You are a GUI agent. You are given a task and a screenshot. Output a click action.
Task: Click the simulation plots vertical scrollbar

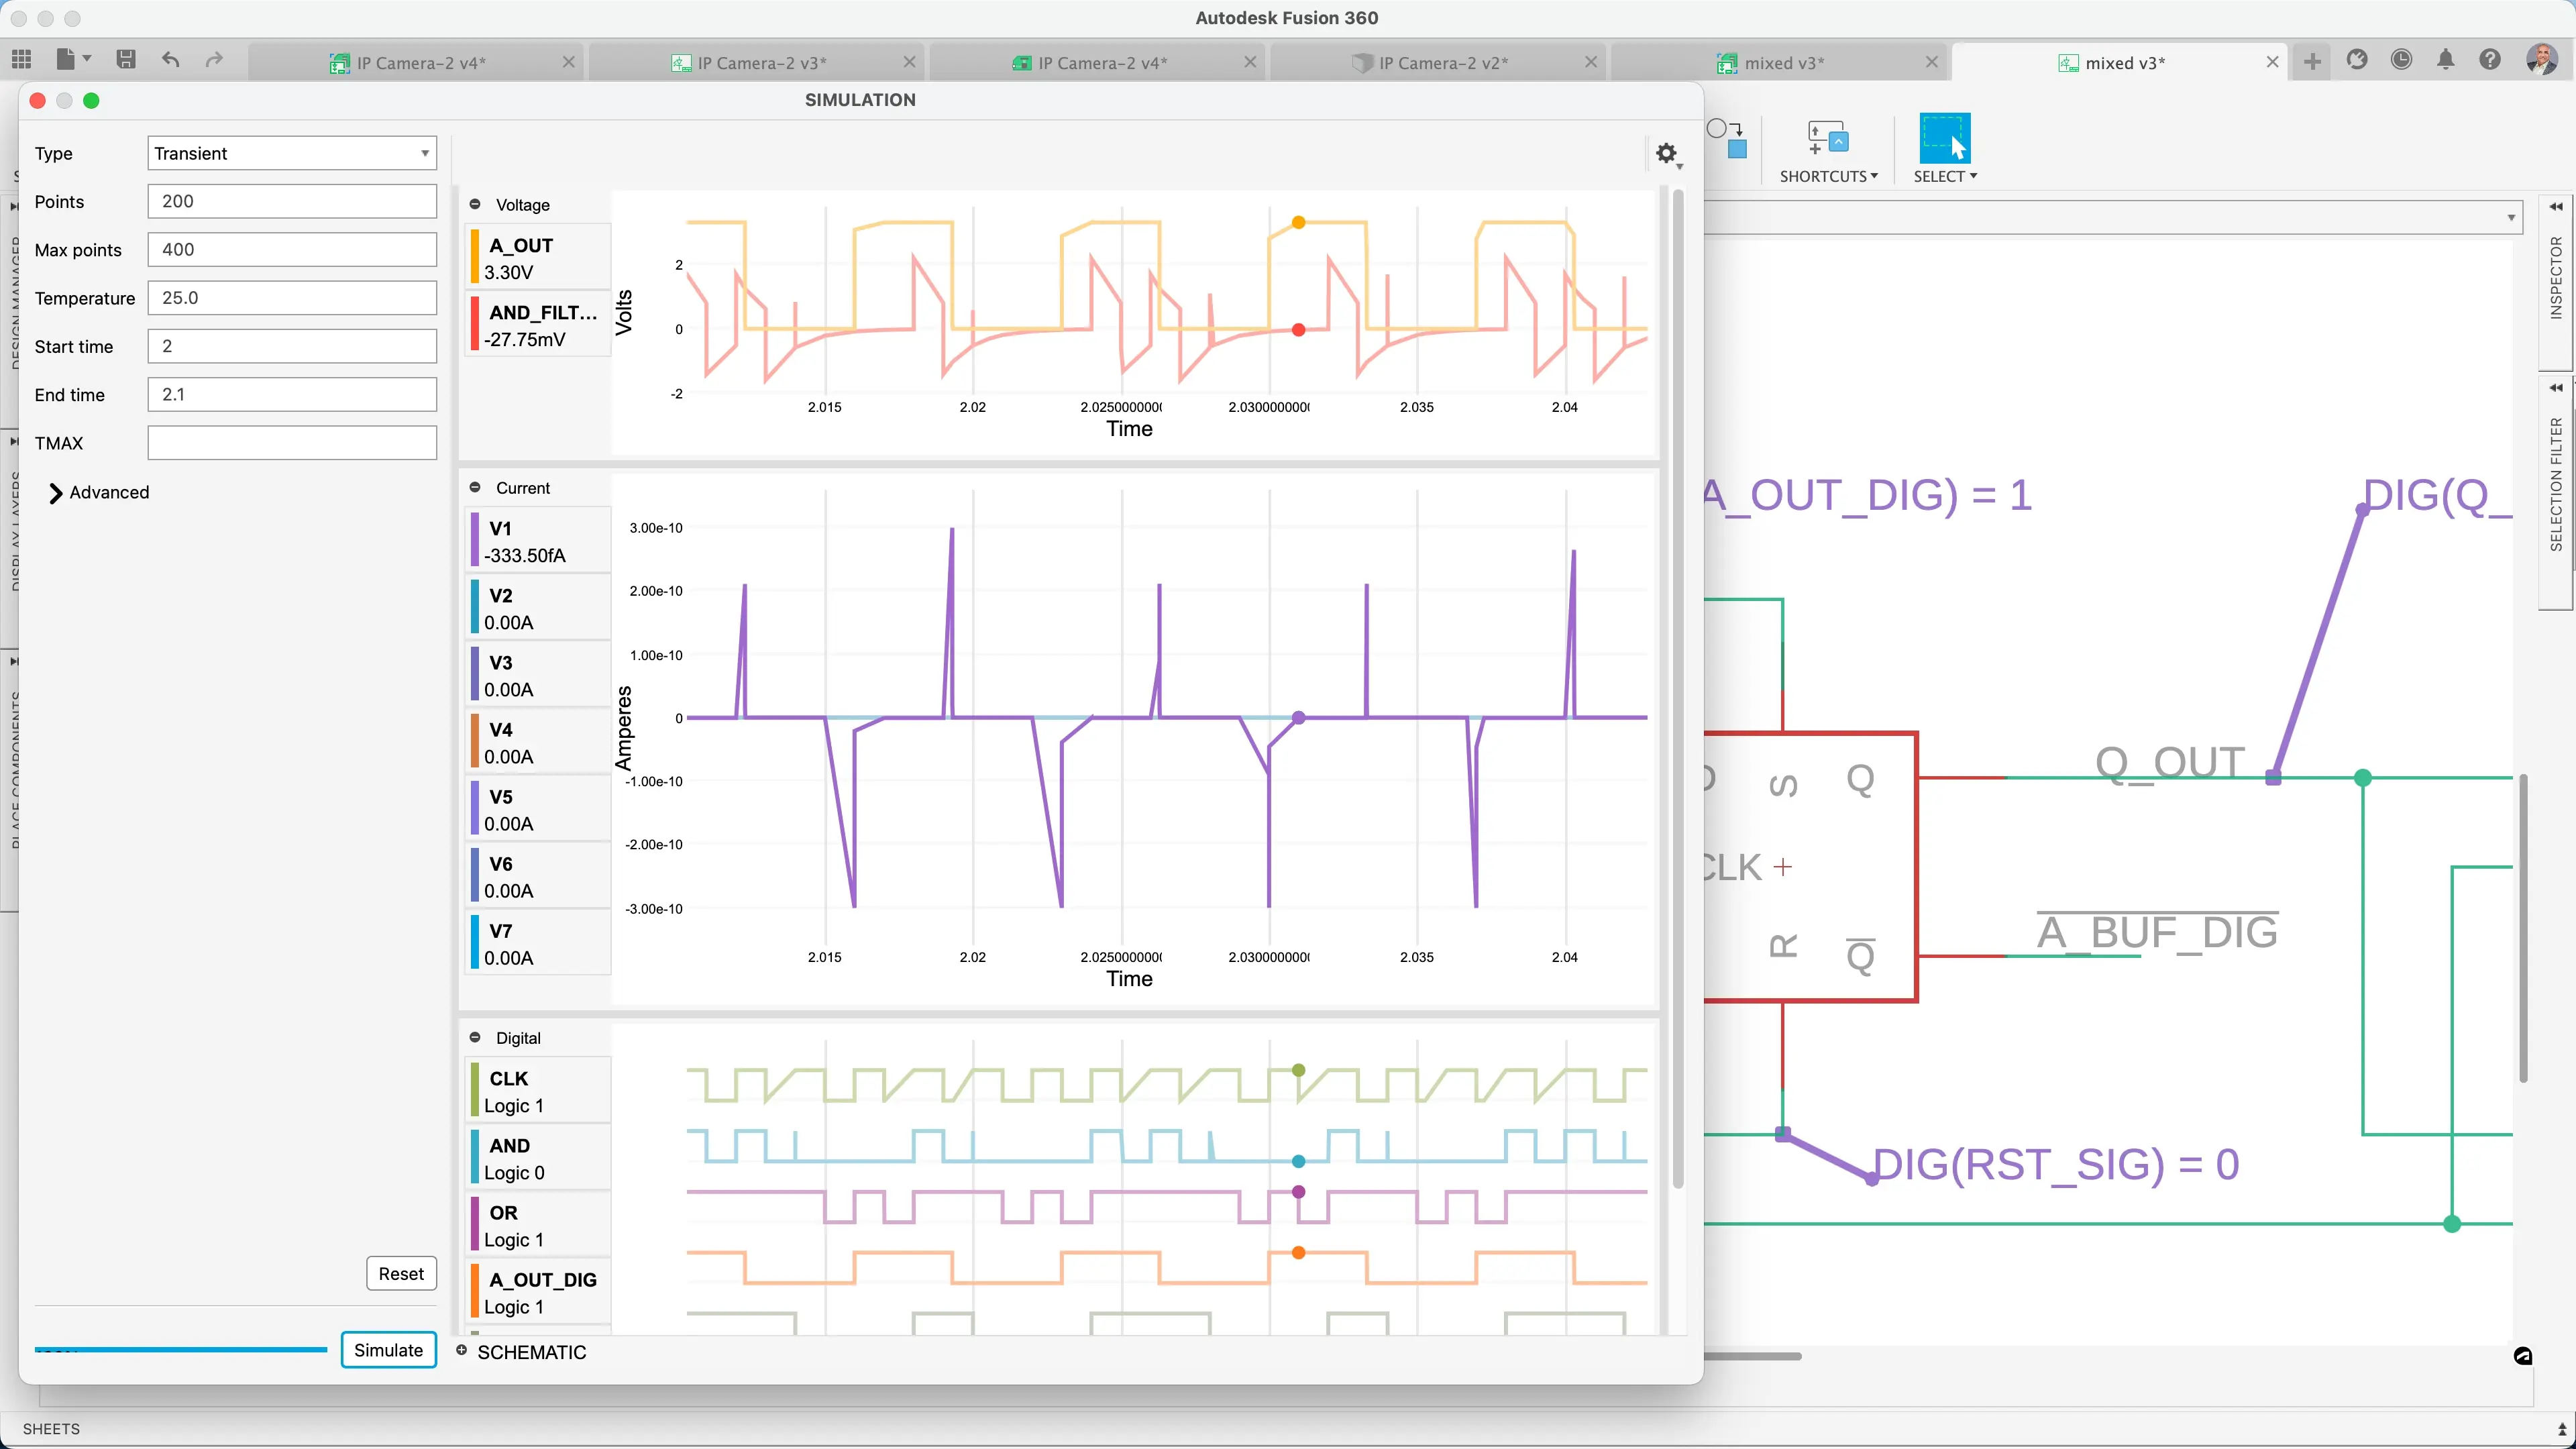(1678, 690)
